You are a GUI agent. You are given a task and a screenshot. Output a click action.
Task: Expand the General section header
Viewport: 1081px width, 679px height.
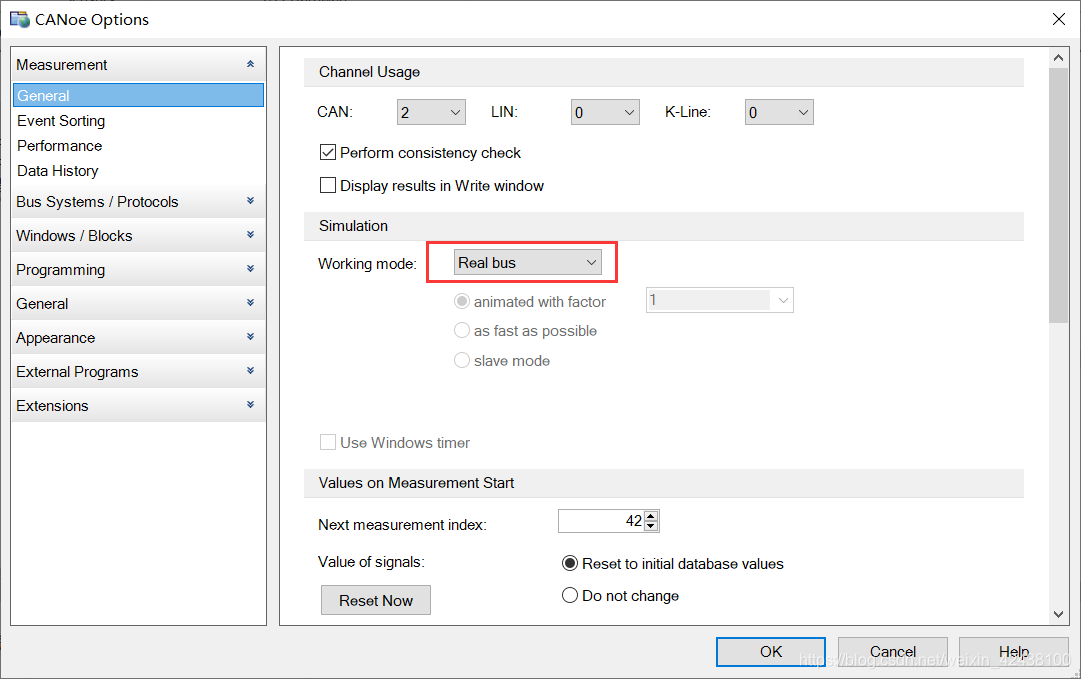click(x=138, y=303)
